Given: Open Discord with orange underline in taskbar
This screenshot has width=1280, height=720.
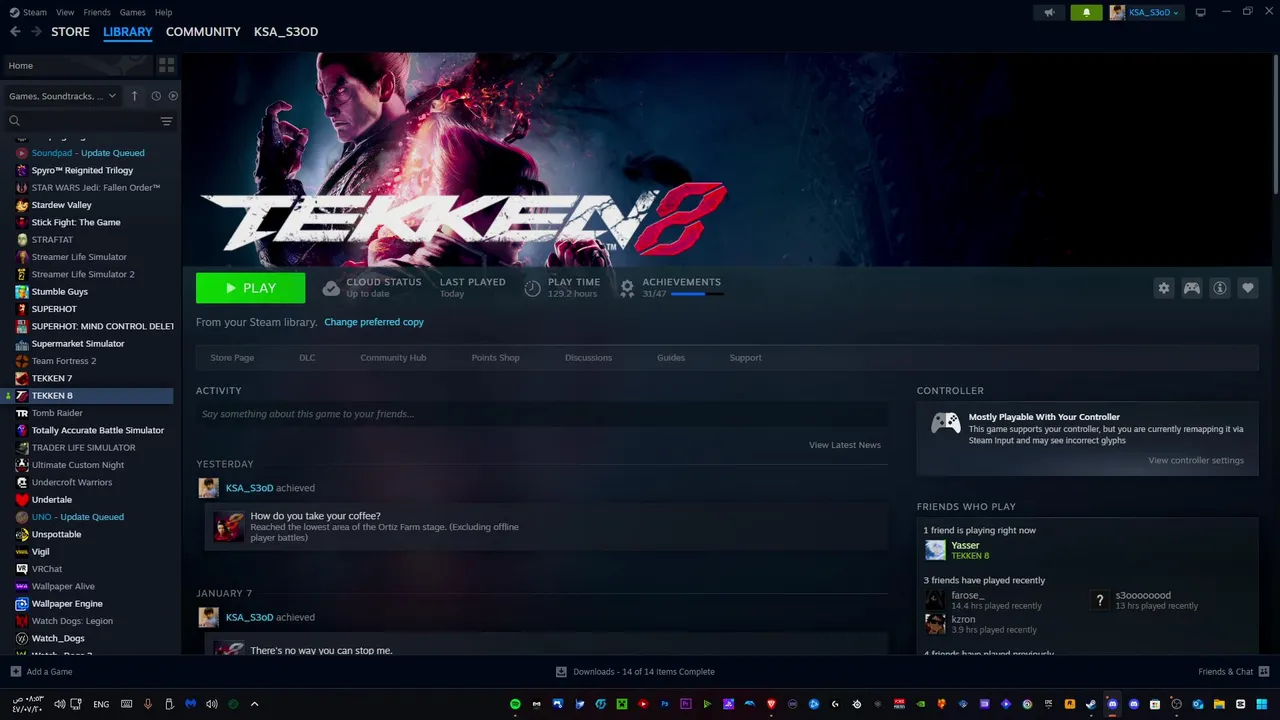Looking at the screenshot, I should coord(1113,704).
